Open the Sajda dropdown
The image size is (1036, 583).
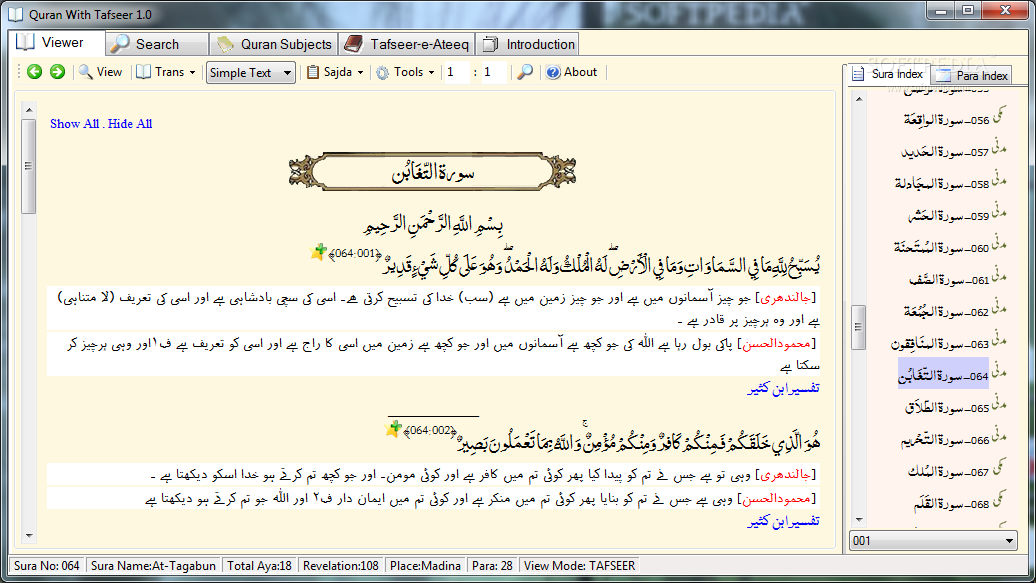pyautogui.click(x=335, y=72)
